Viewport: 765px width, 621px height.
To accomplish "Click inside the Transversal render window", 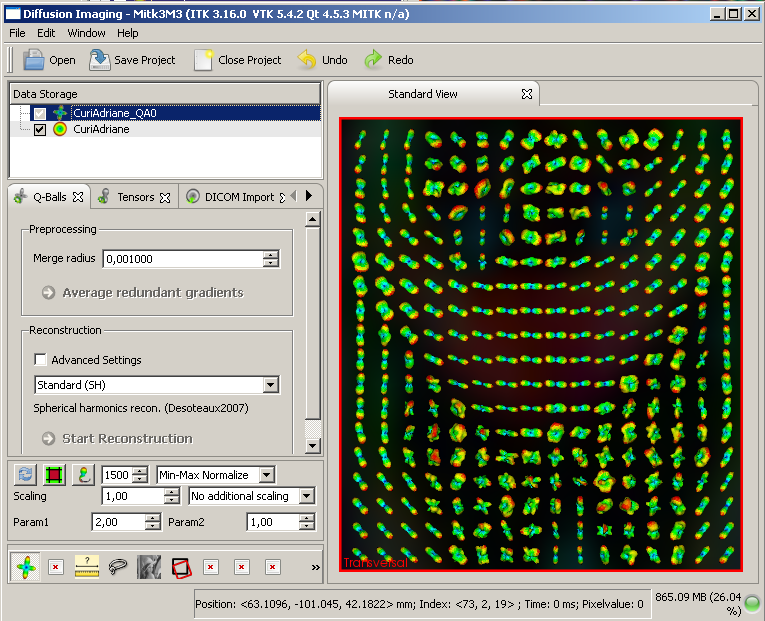I will (x=541, y=344).
